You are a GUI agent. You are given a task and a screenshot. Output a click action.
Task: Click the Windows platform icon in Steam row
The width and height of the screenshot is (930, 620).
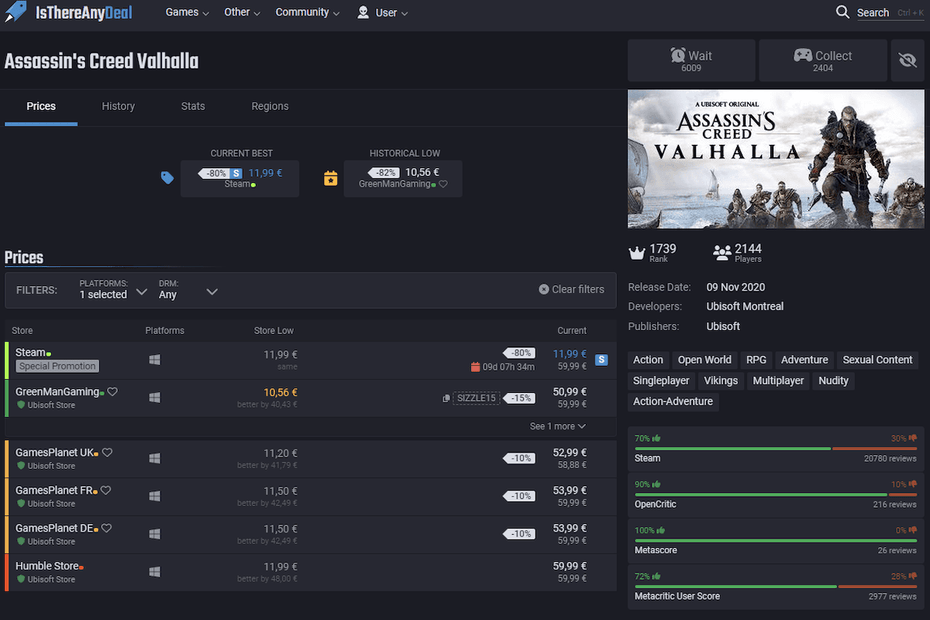point(155,360)
